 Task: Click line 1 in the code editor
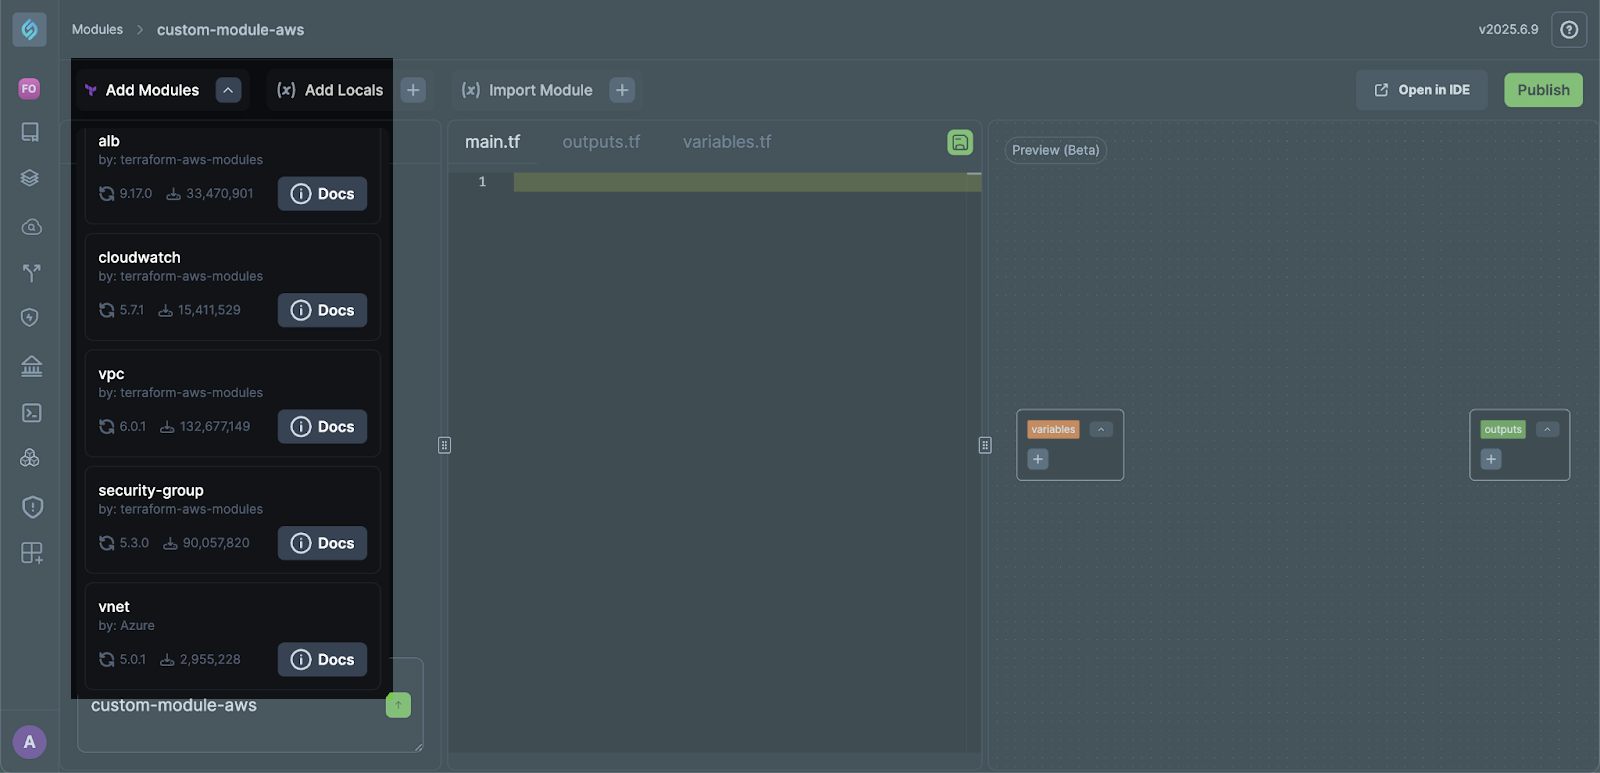(747, 182)
